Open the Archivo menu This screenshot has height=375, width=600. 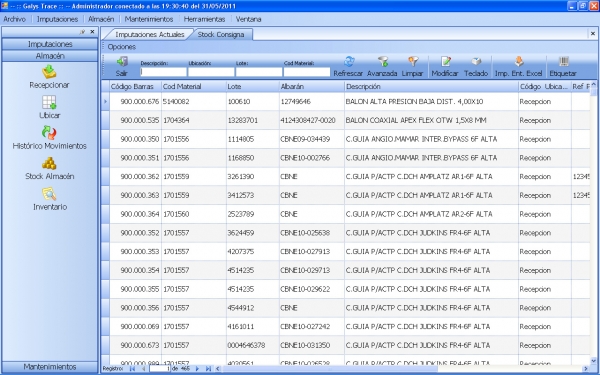(15, 19)
